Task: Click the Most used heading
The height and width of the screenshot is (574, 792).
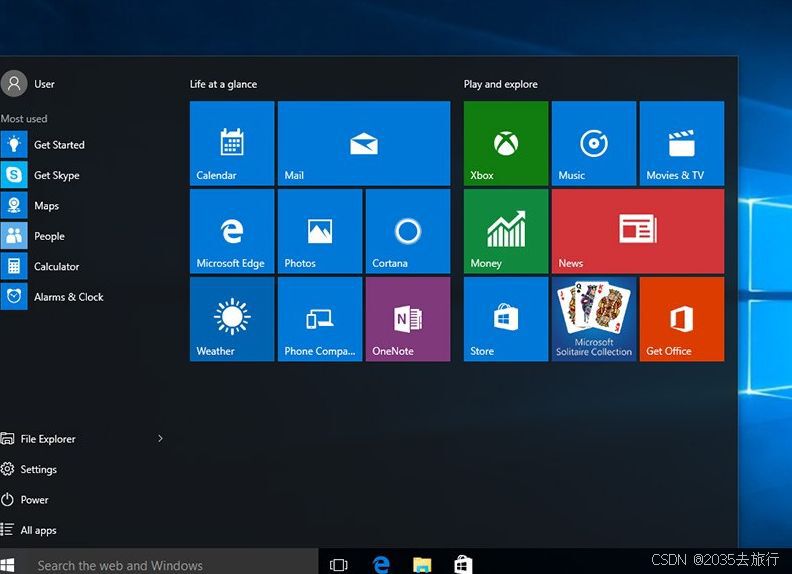Action: [x=24, y=119]
